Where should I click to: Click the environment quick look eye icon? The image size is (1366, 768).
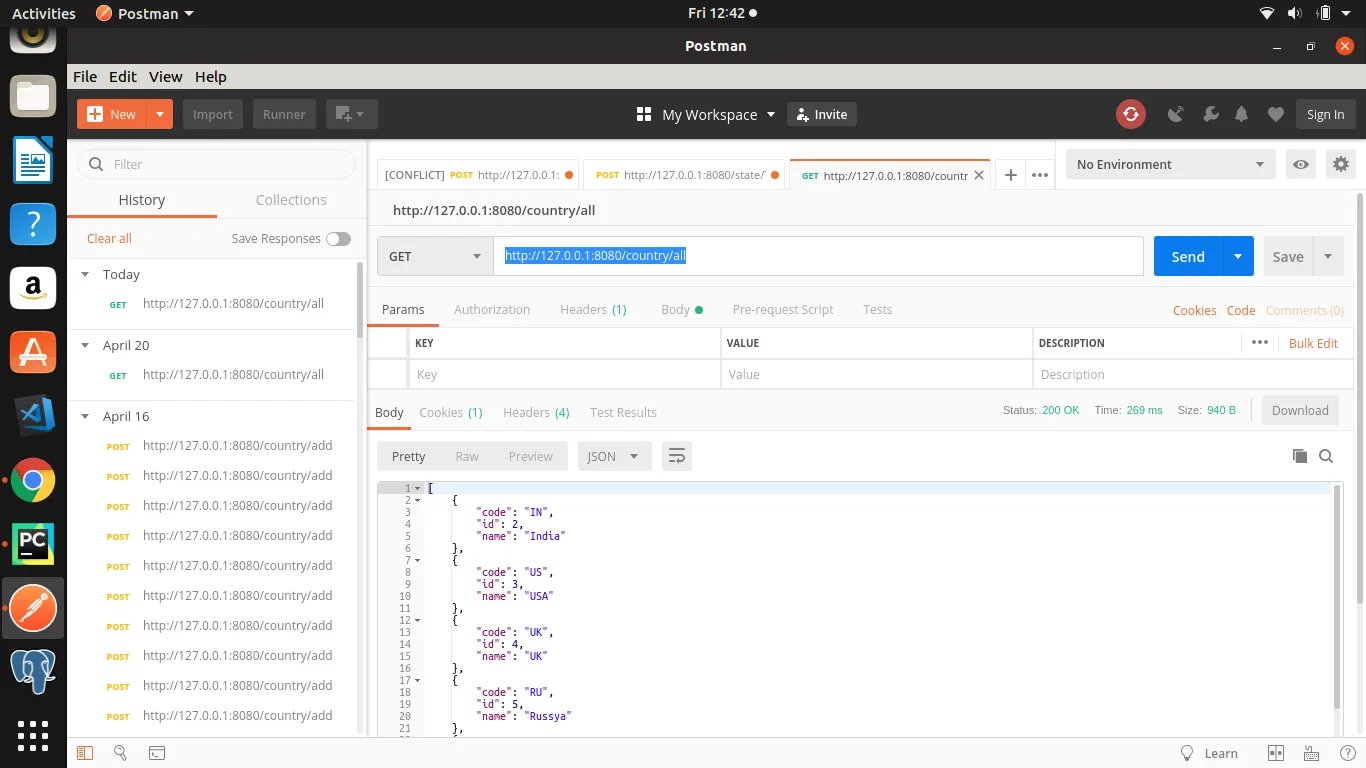[1300, 164]
